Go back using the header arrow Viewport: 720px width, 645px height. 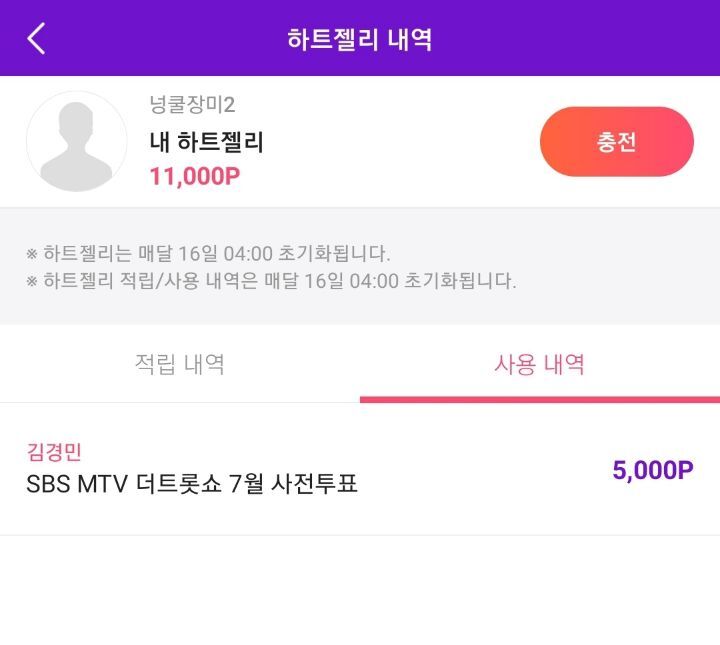[x=36, y=39]
